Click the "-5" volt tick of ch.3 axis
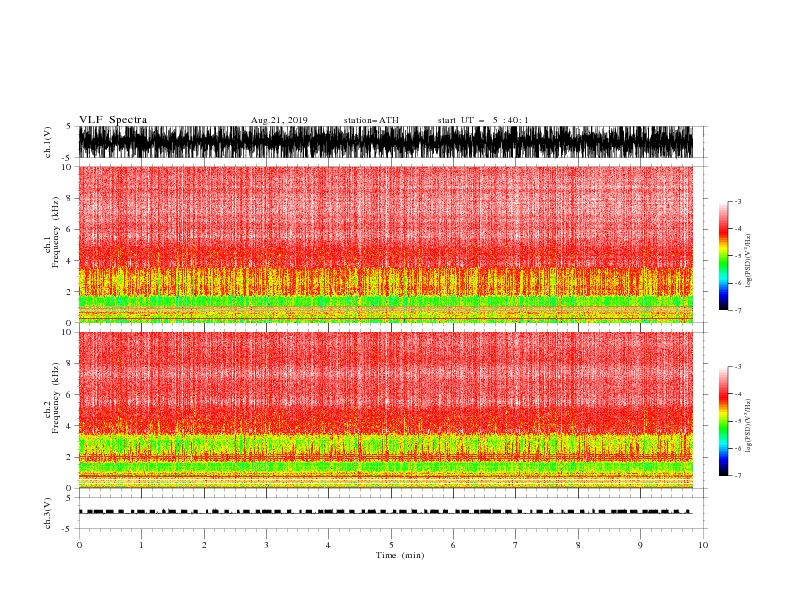 click(x=68, y=529)
